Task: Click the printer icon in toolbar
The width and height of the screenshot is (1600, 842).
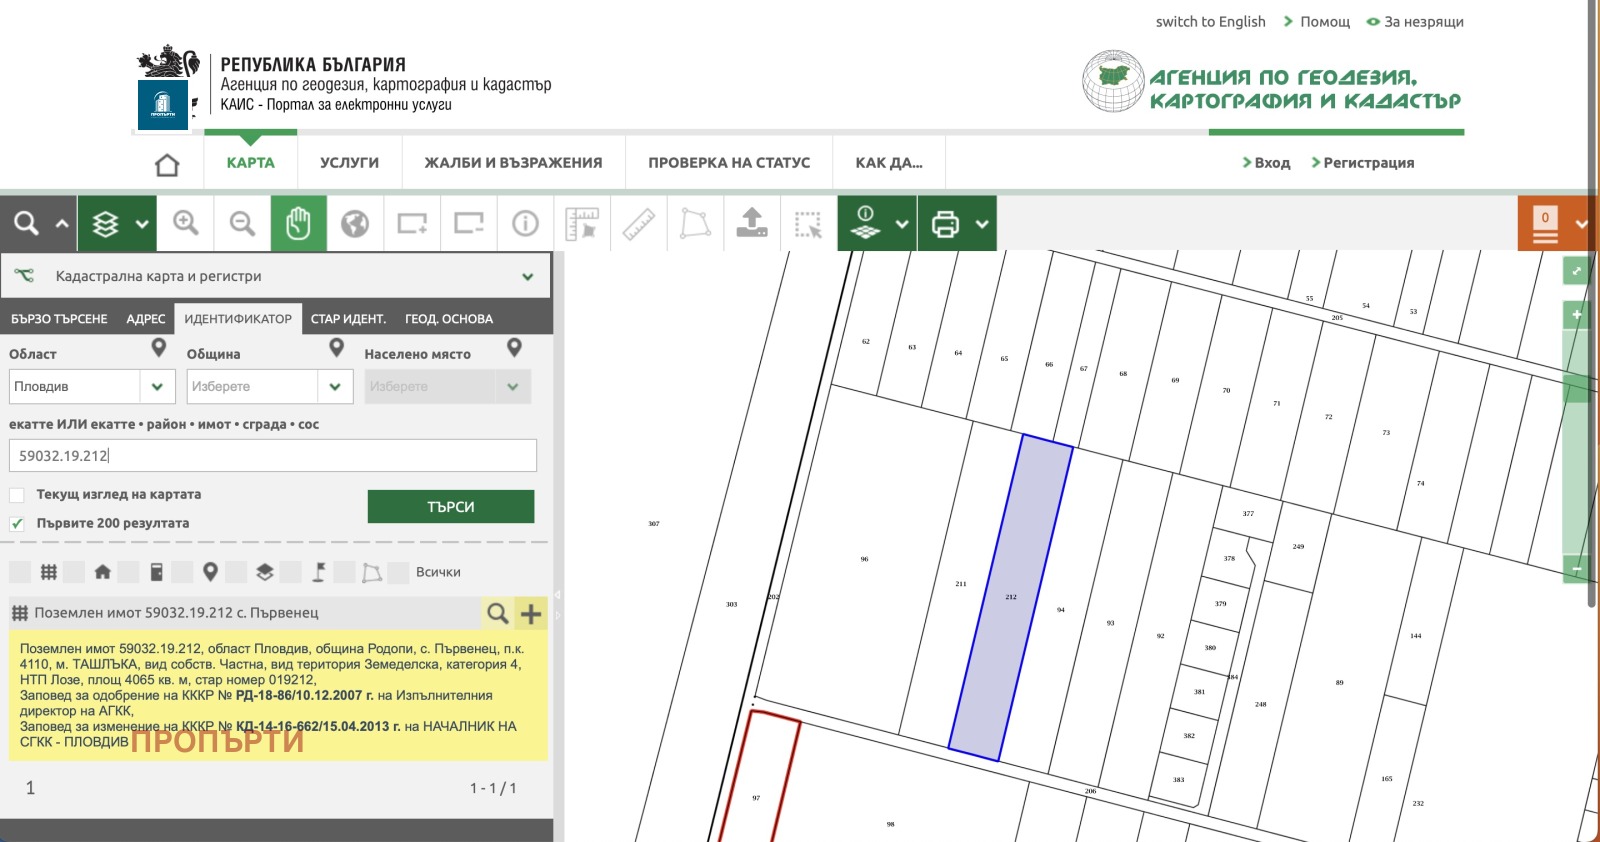Action: 945,224
